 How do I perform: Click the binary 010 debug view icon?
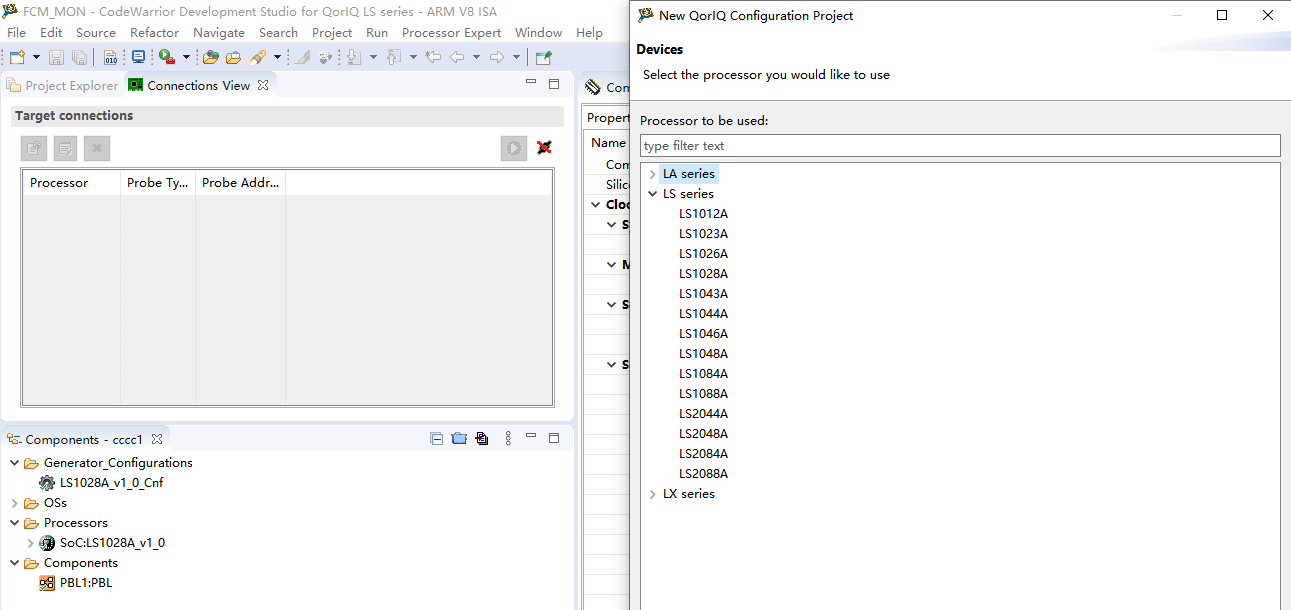point(111,57)
